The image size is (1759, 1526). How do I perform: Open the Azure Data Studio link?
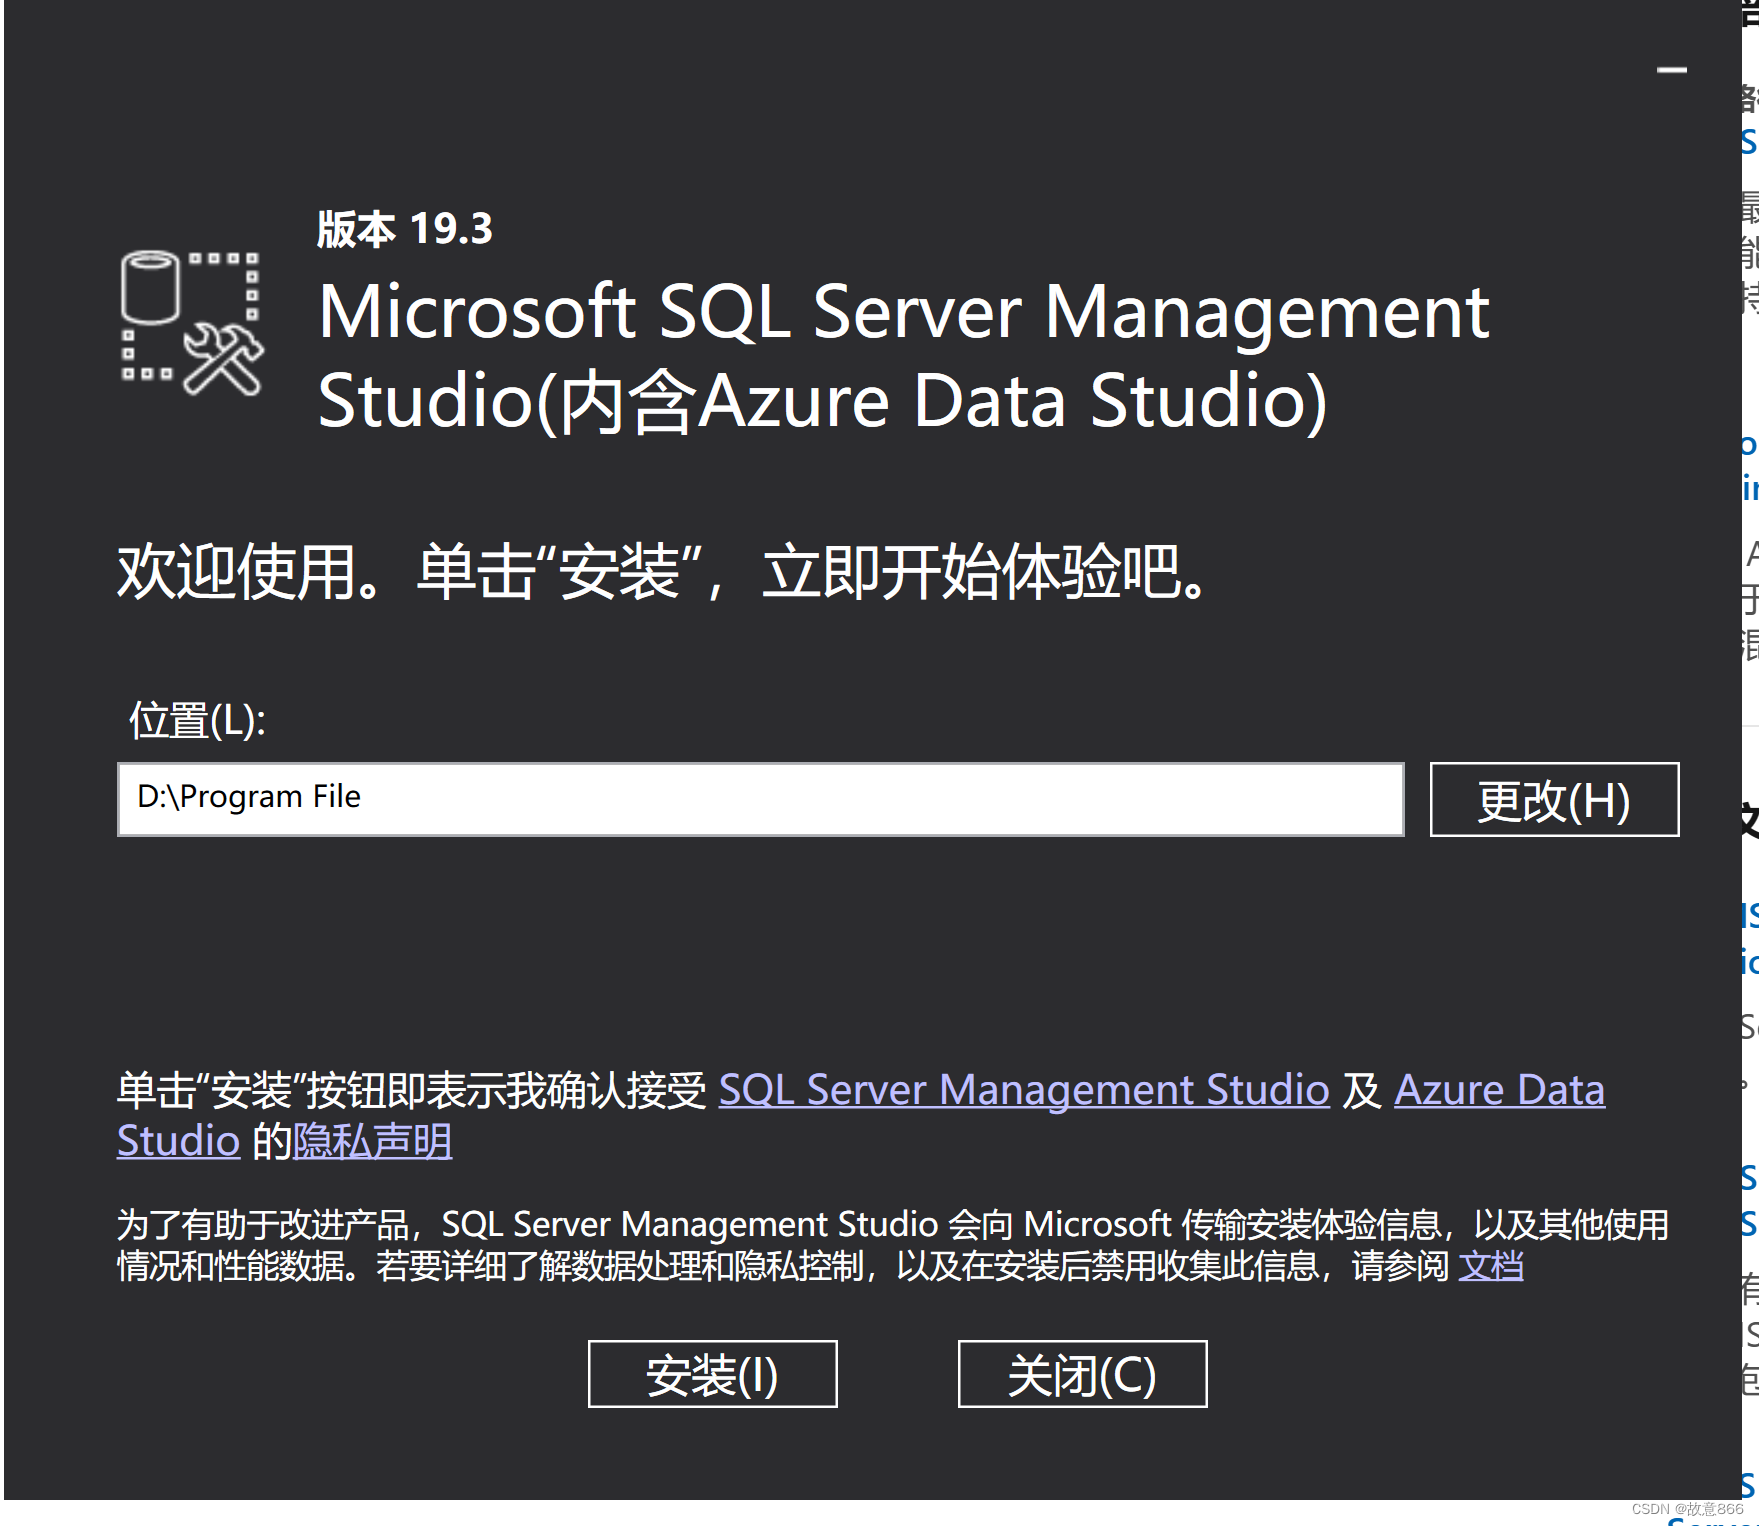[x=1499, y=1090]
